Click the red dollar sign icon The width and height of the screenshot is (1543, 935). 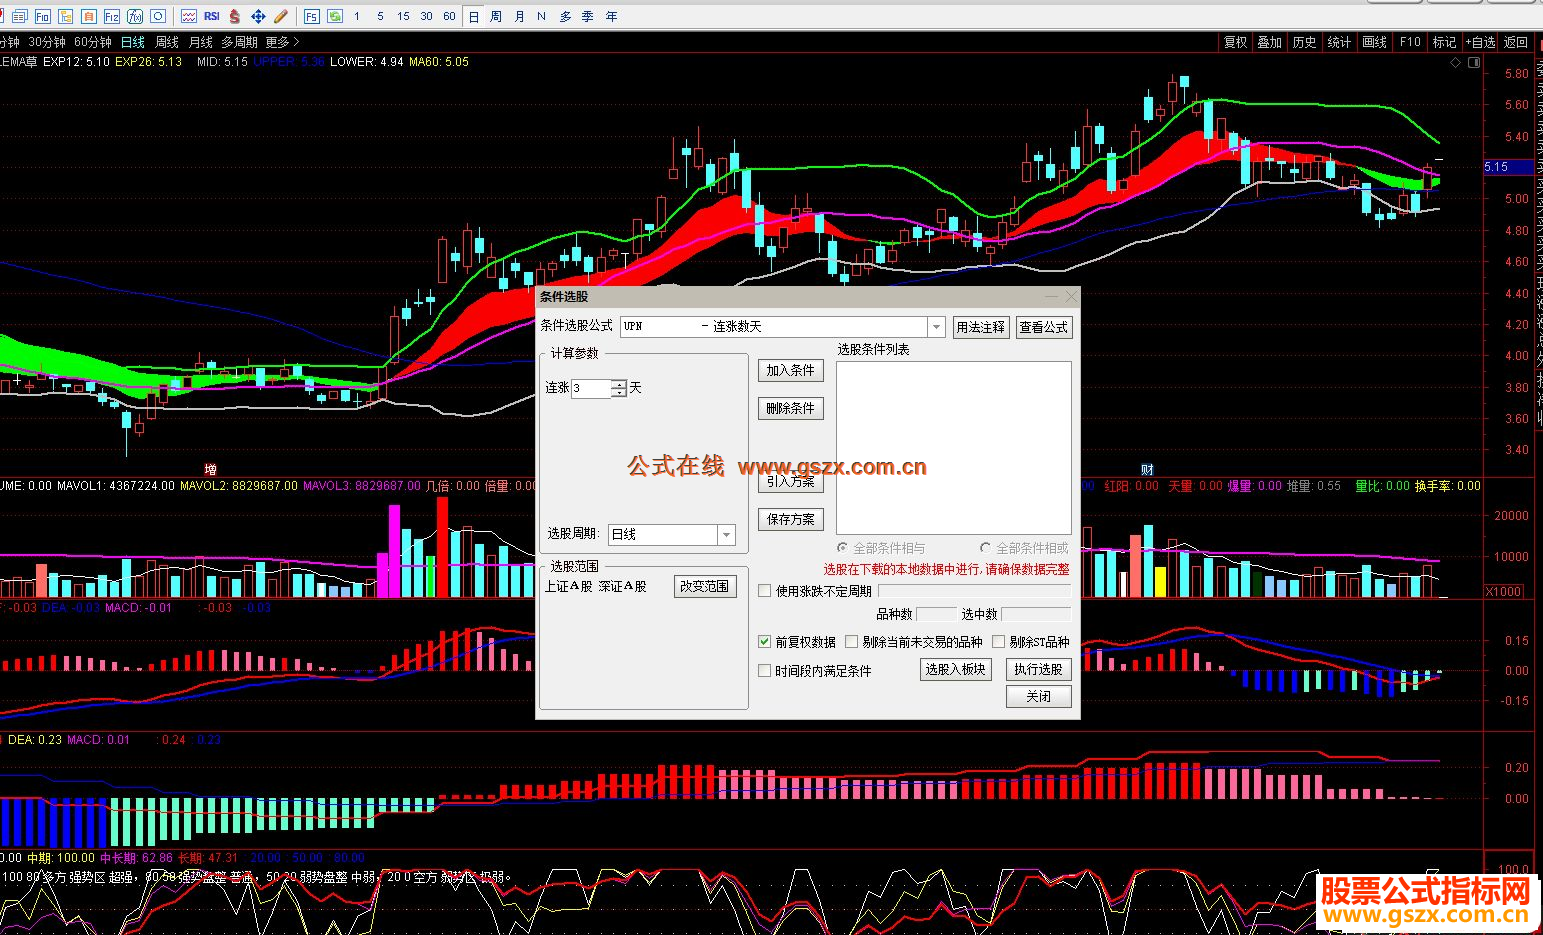pyautogui.click(x=234, y=16)
